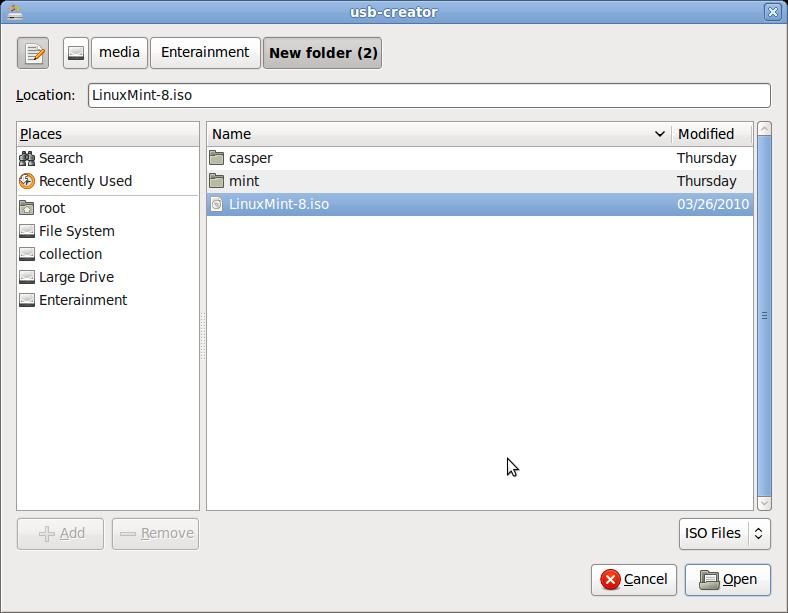Click the root home folder icon
This screenshot has height=613, width=788.
coord(27,208)
